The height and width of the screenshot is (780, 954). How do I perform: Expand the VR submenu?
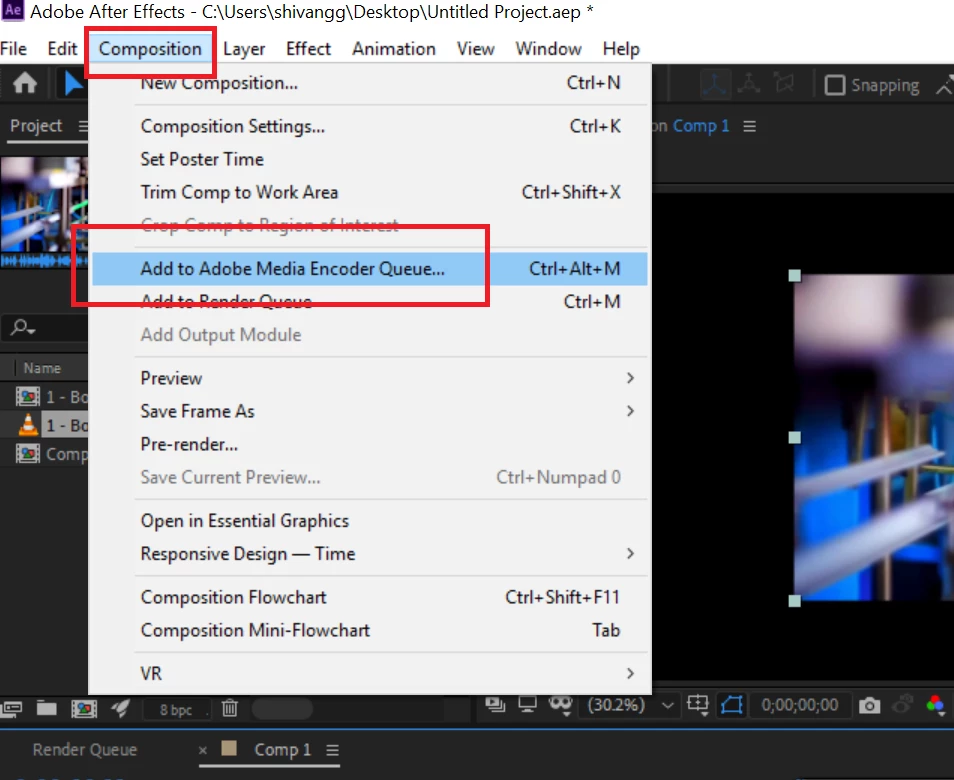pyautogui.click(x=630, y=674)
